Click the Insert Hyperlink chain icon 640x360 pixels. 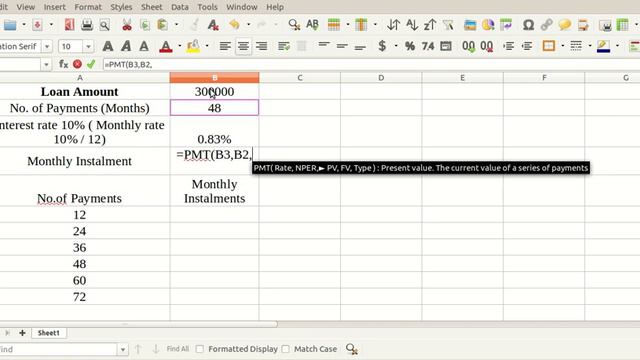click(547, 25)
